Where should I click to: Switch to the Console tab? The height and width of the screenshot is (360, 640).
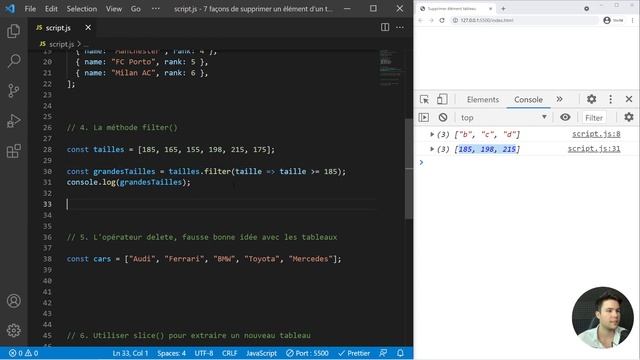528,100
